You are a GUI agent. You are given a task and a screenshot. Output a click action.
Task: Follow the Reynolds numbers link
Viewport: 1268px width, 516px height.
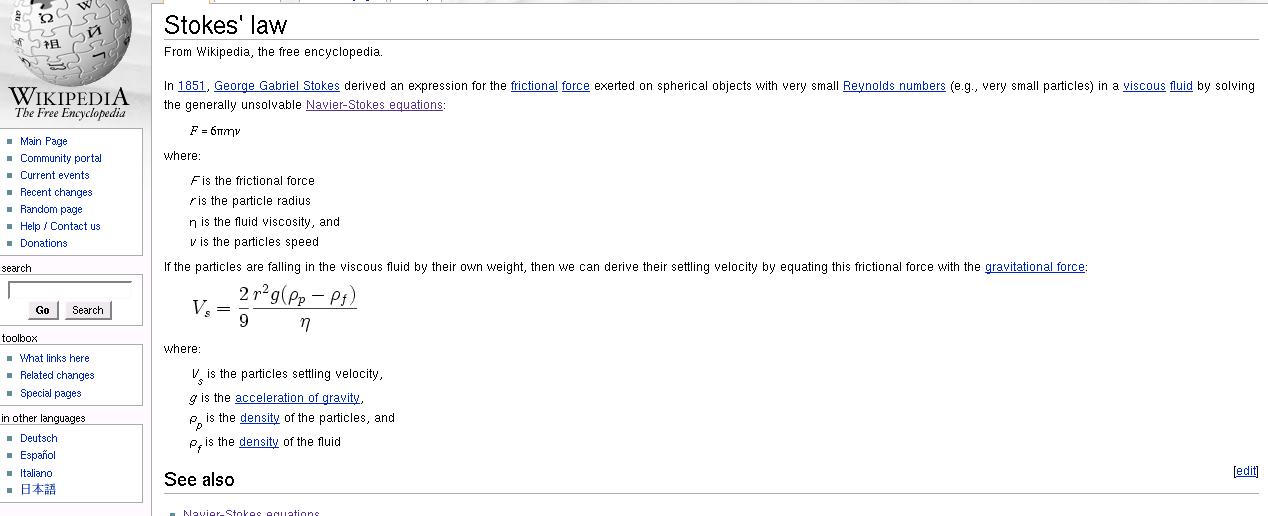(894, 86)
